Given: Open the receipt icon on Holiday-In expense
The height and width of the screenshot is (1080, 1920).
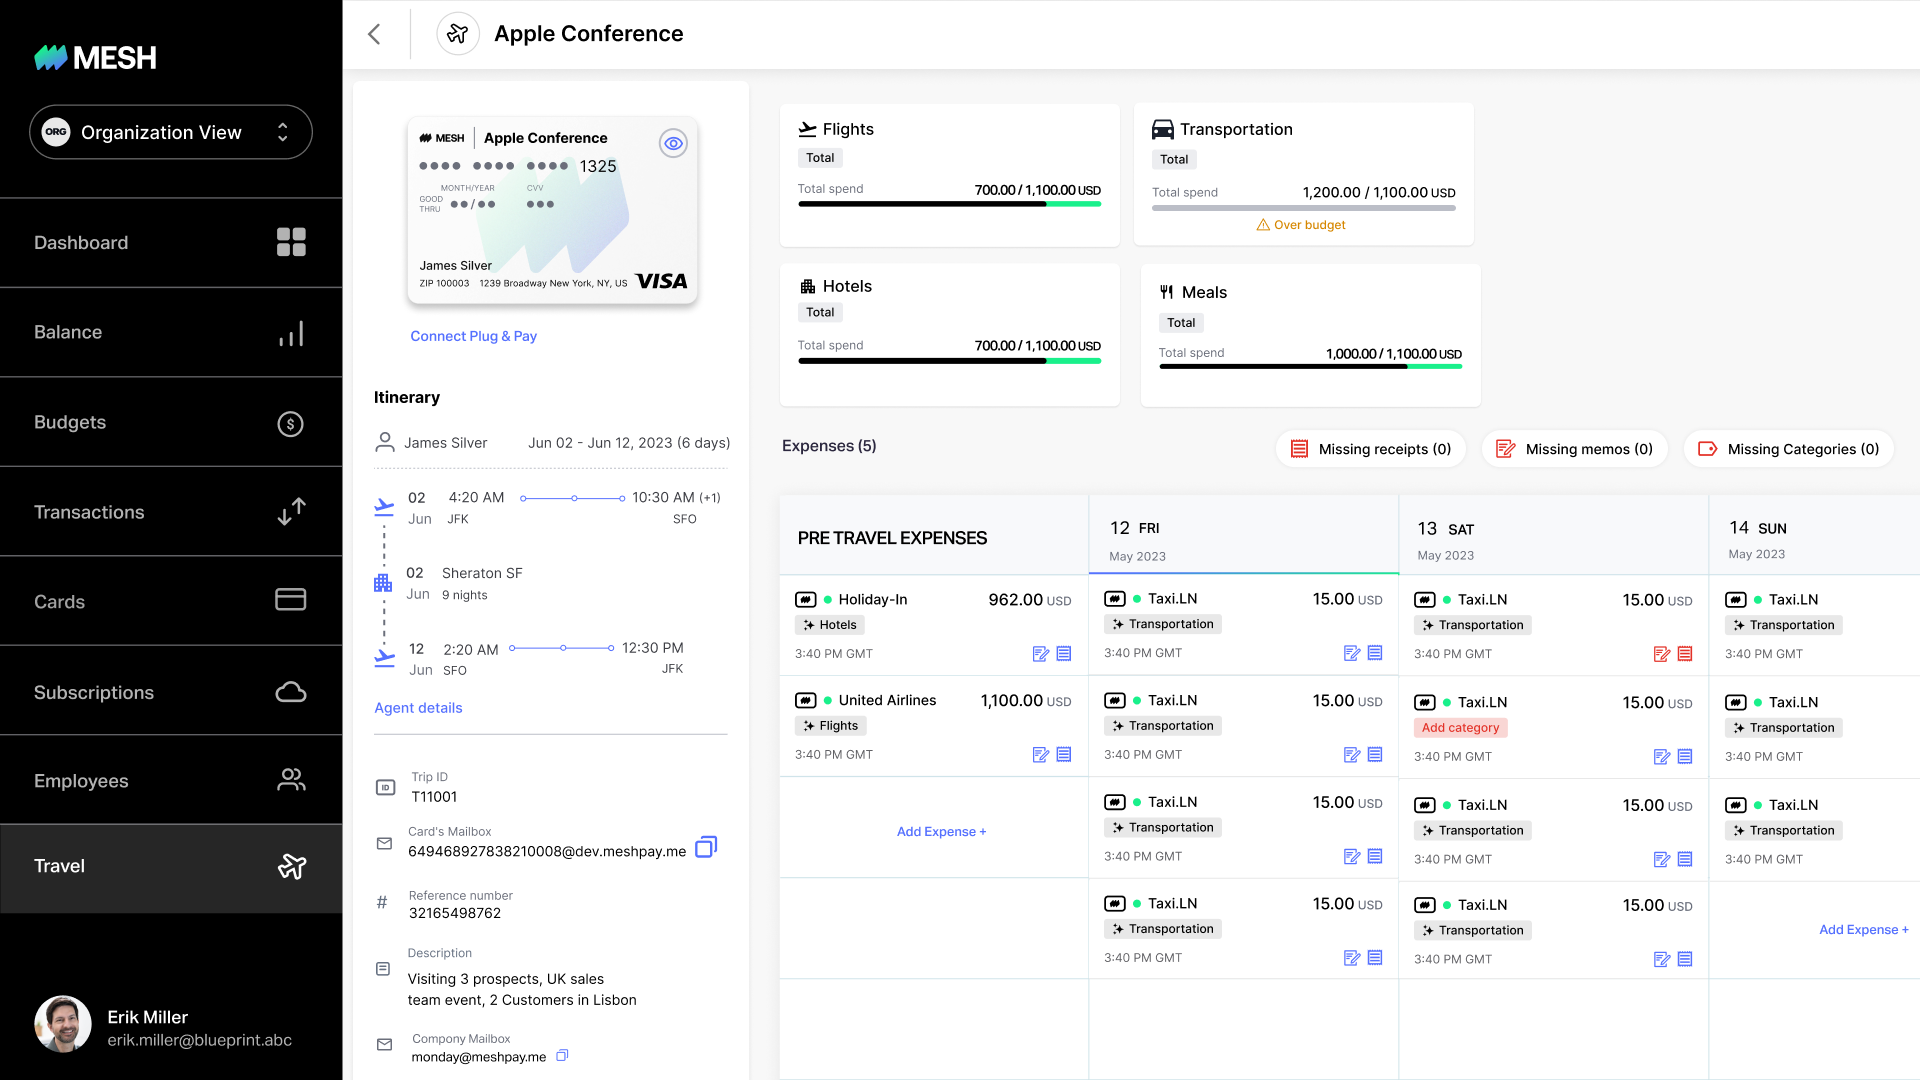Looking at the screenshot, I should pos(1064,653).
